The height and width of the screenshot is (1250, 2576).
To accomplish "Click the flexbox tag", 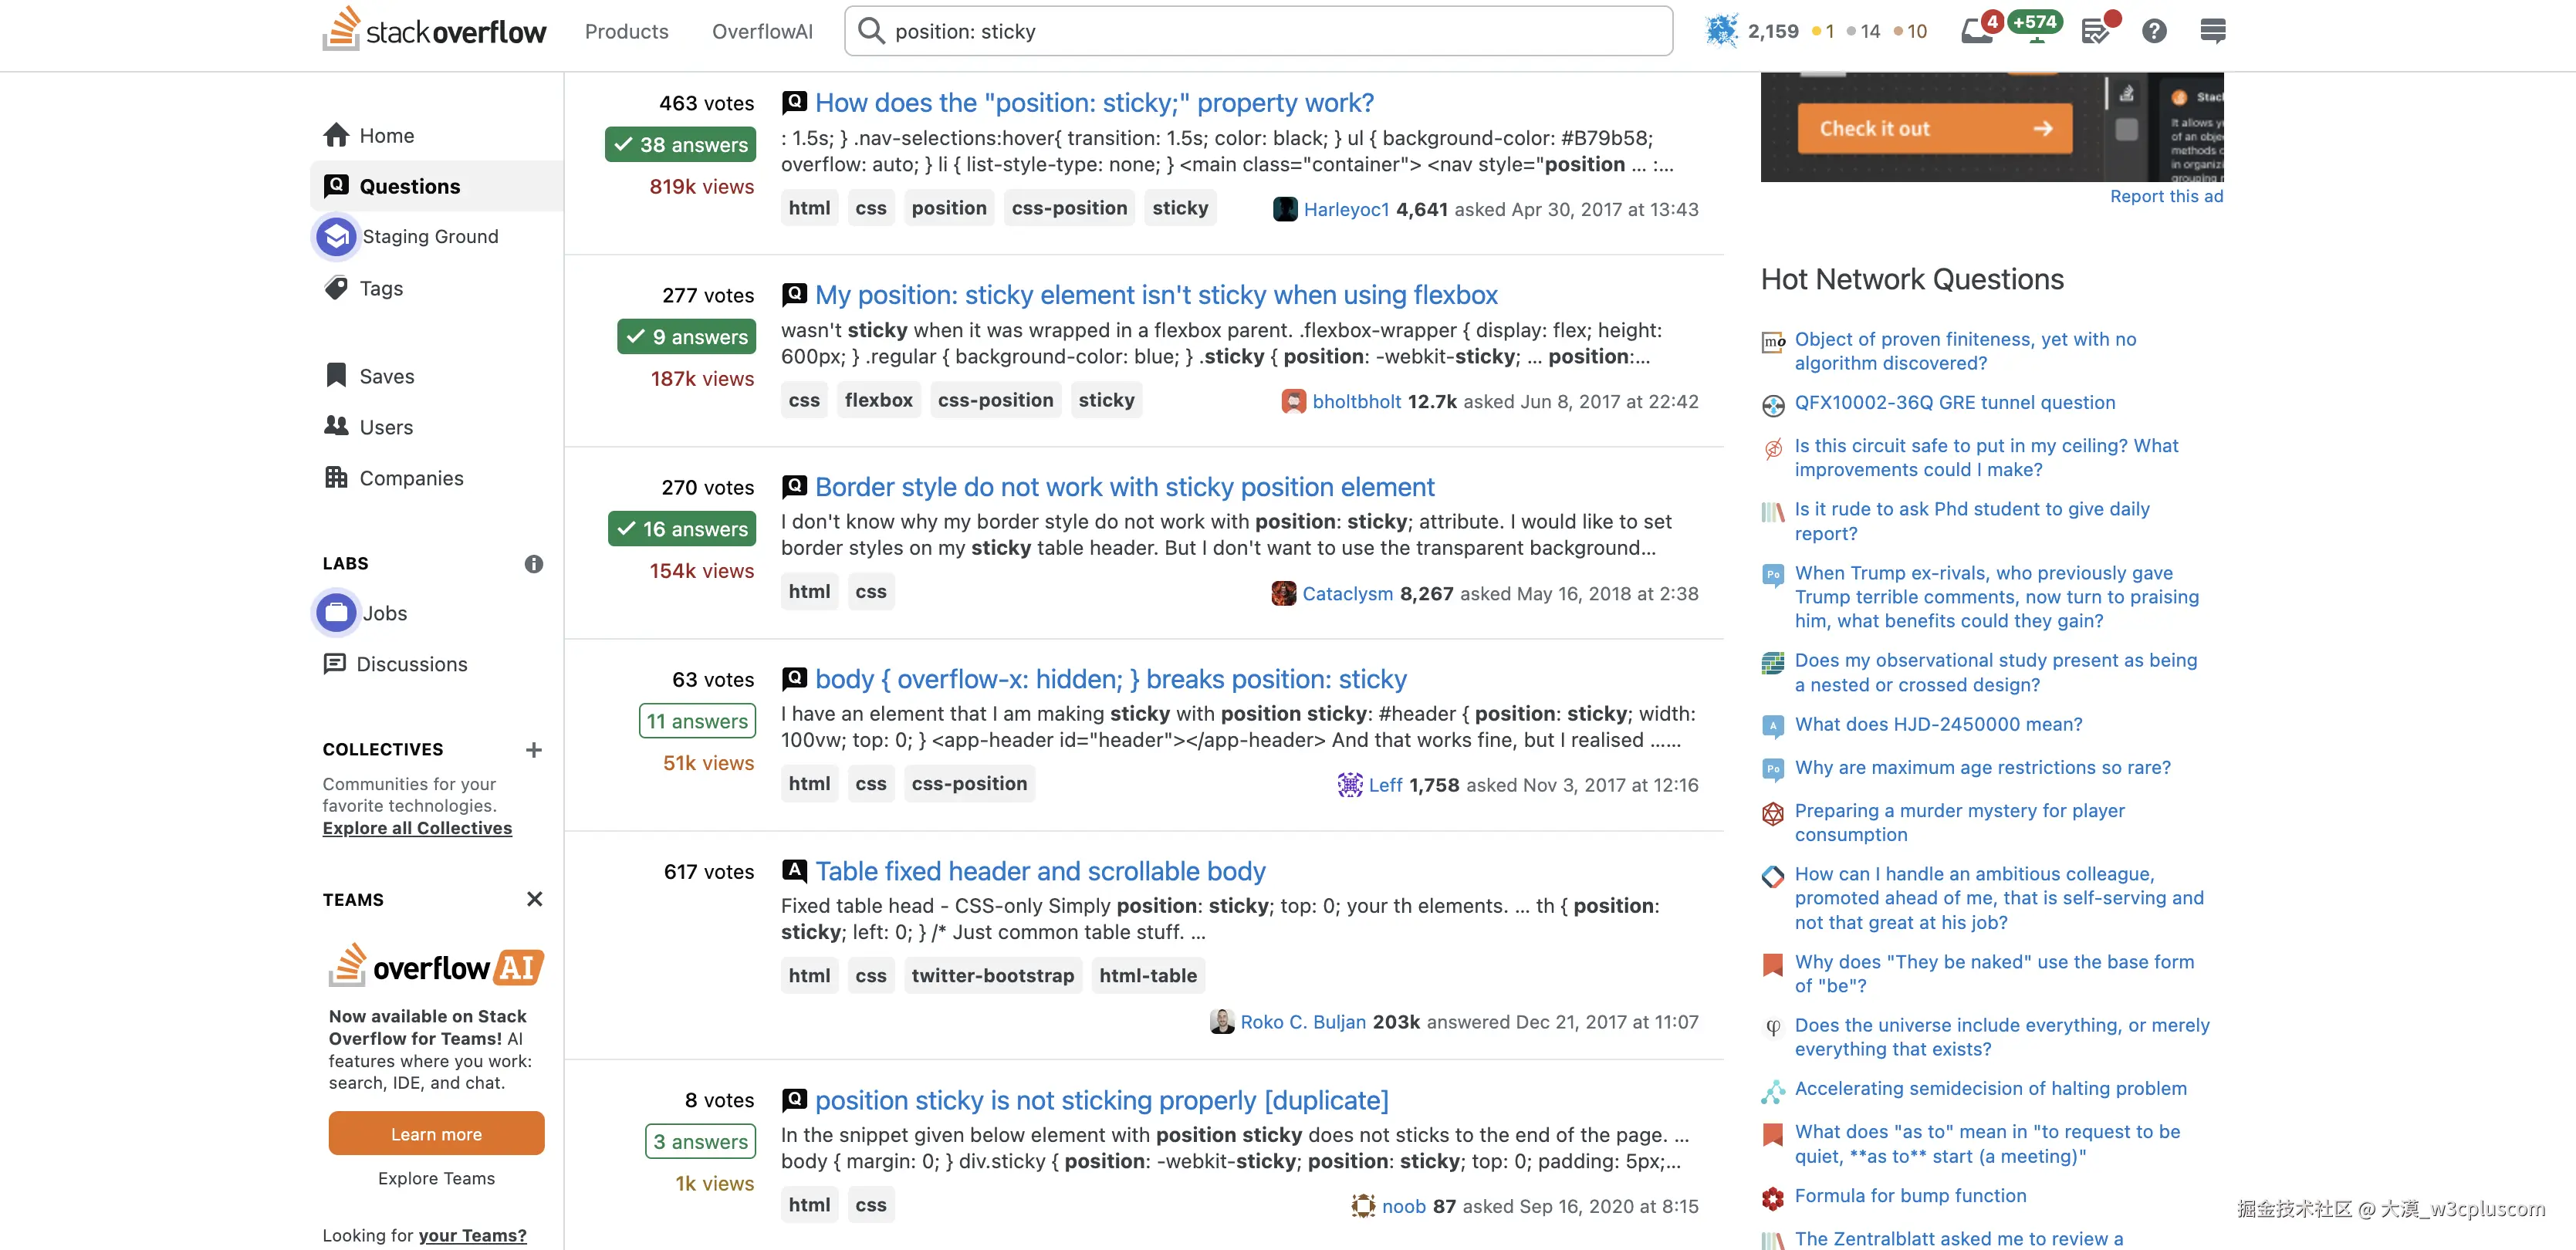I will pyautogui.click(x=878, y=400).
